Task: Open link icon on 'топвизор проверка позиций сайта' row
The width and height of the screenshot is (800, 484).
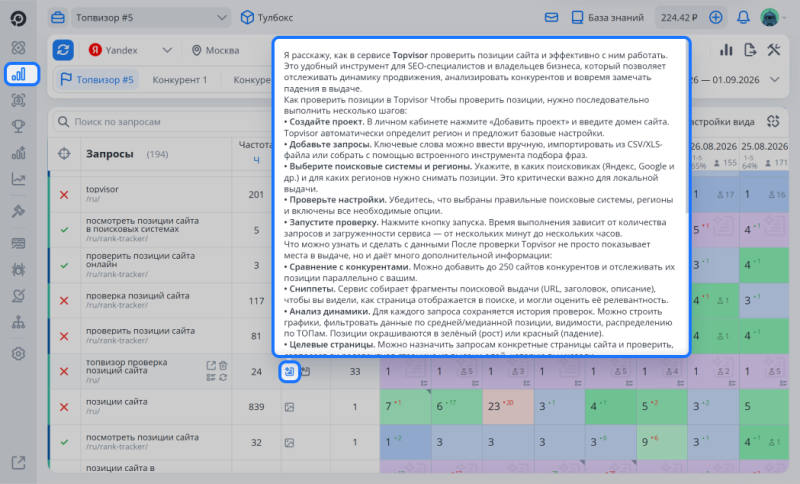Action: 211,366
